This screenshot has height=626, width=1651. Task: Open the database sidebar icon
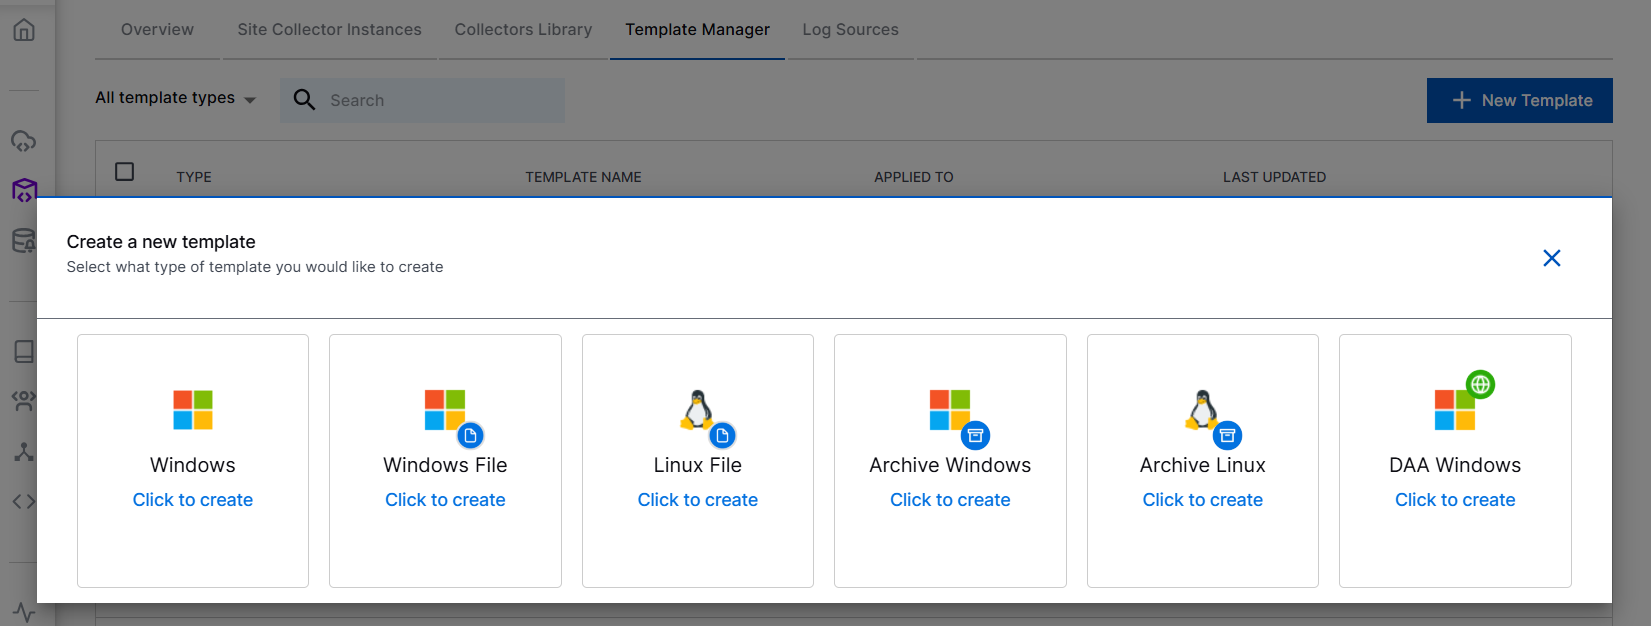pos(23,240)
